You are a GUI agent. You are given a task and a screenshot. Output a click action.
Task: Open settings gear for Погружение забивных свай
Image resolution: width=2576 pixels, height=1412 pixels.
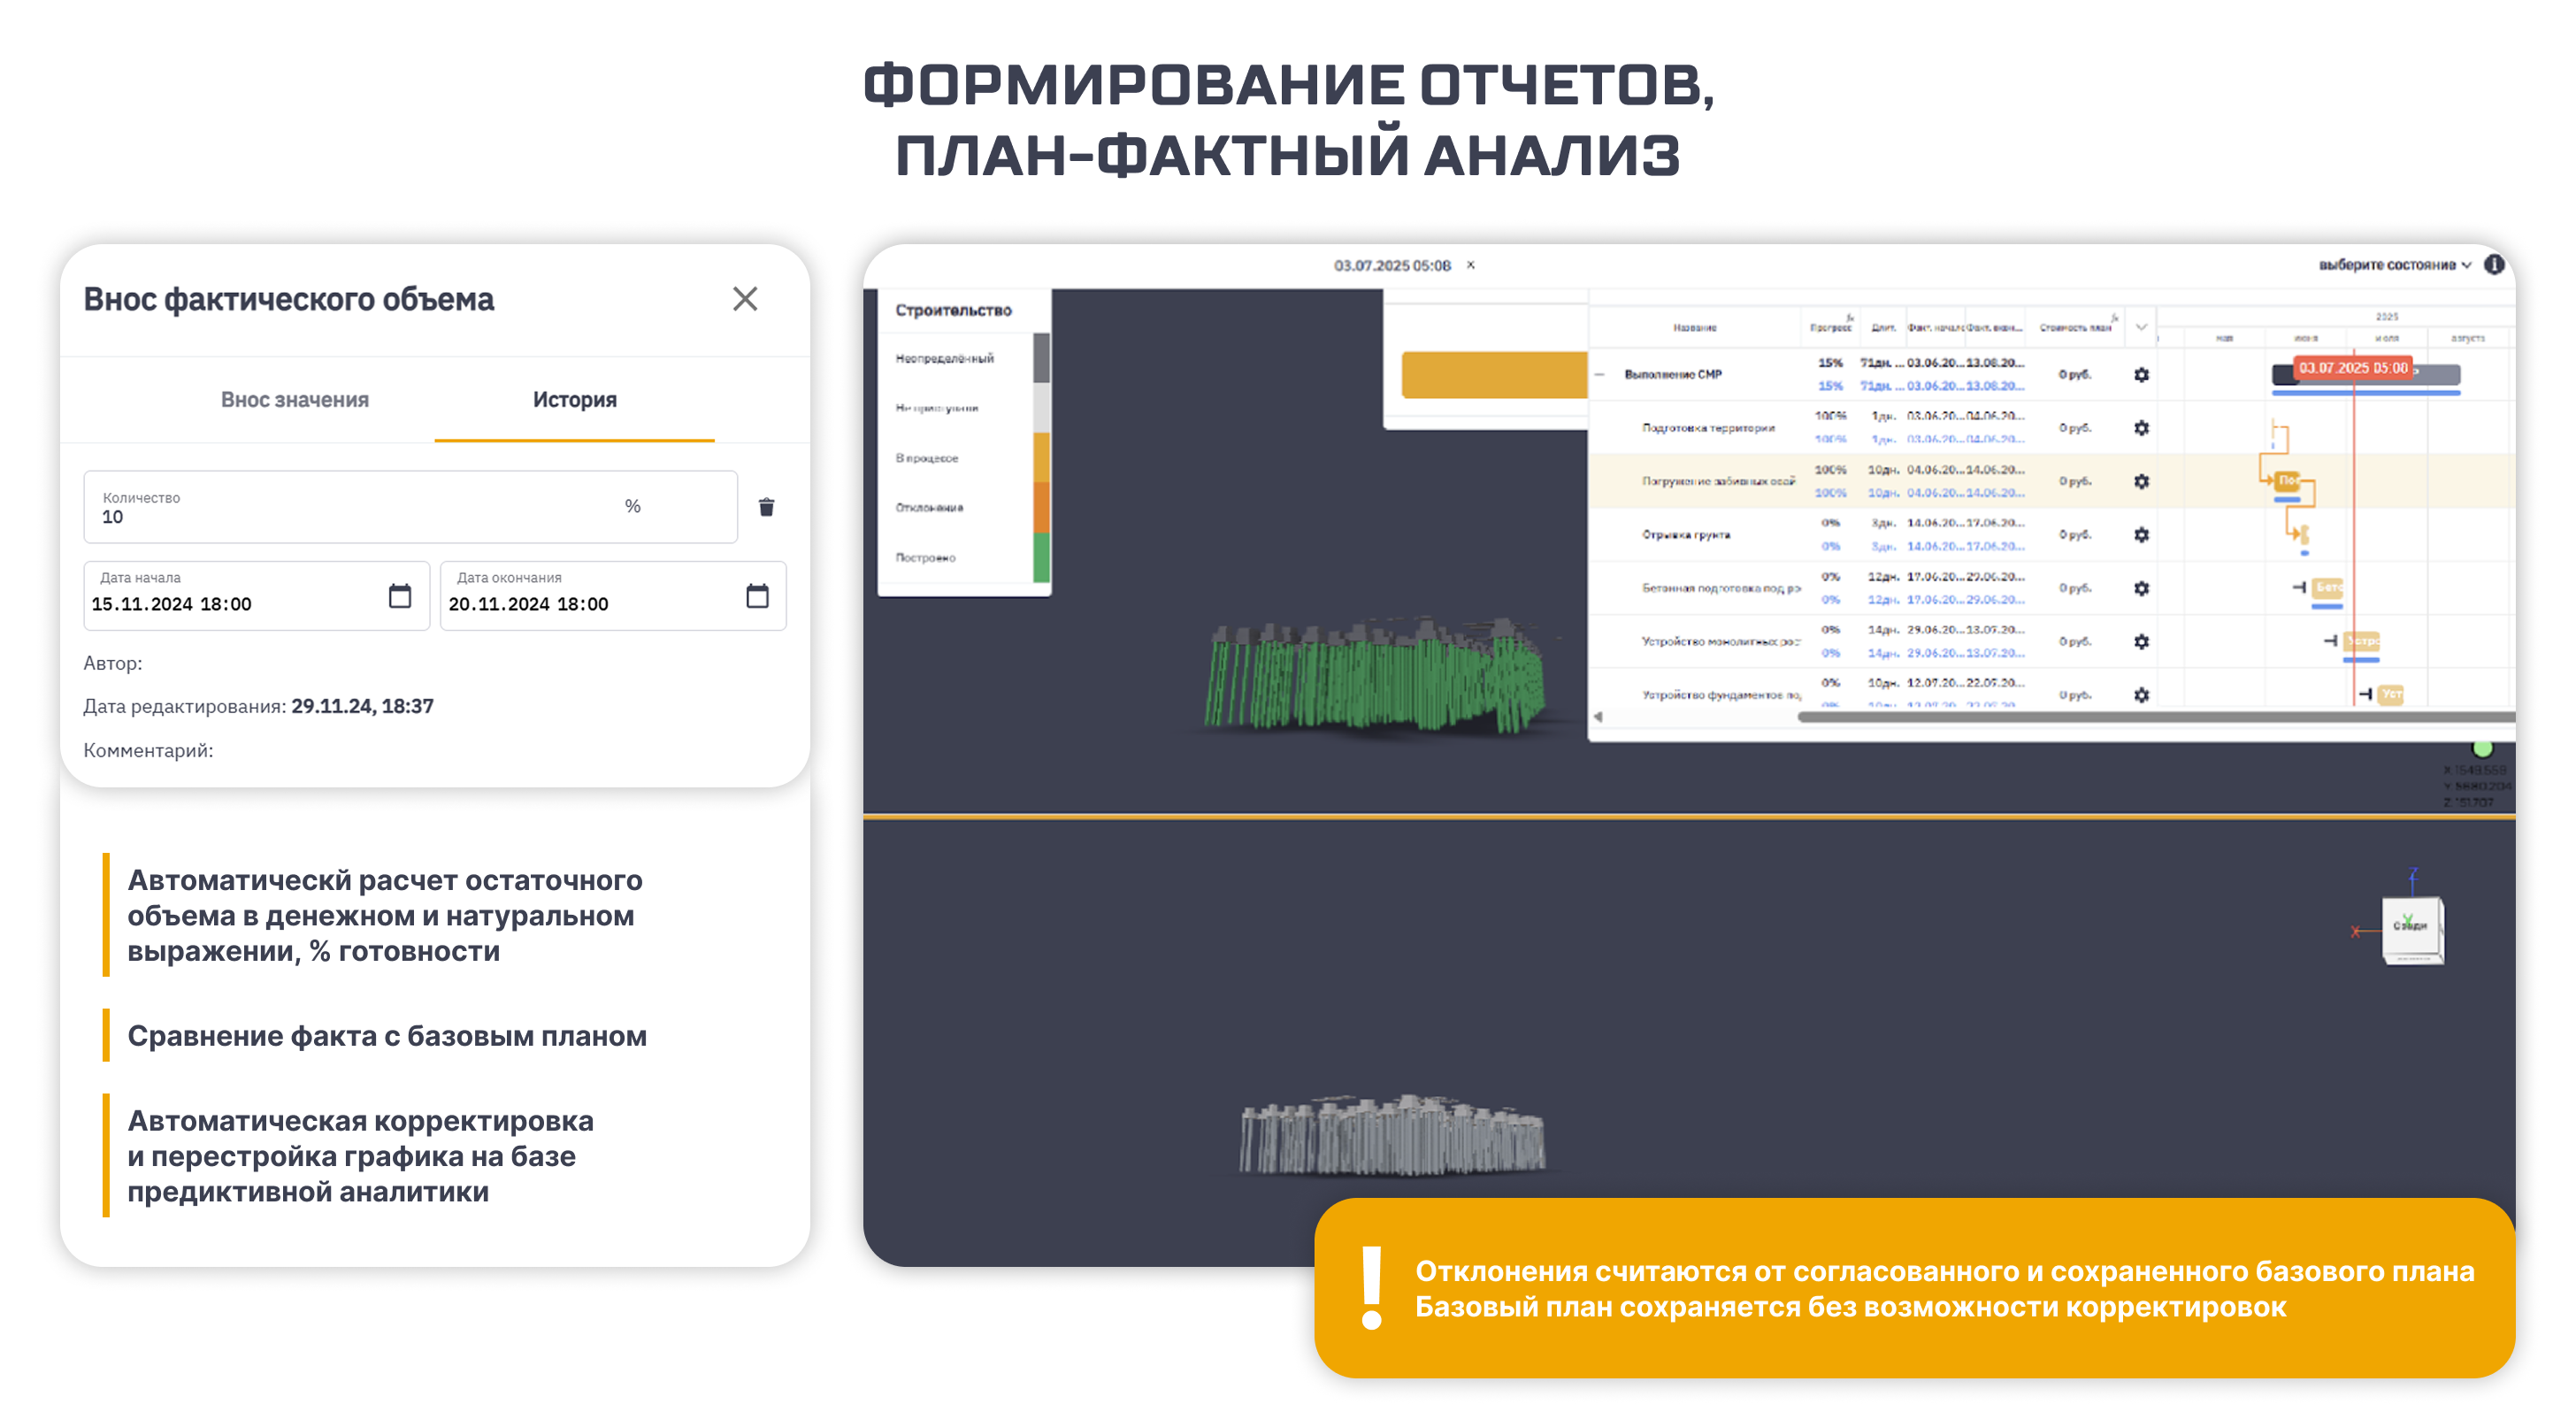[x=2141, y=482]
